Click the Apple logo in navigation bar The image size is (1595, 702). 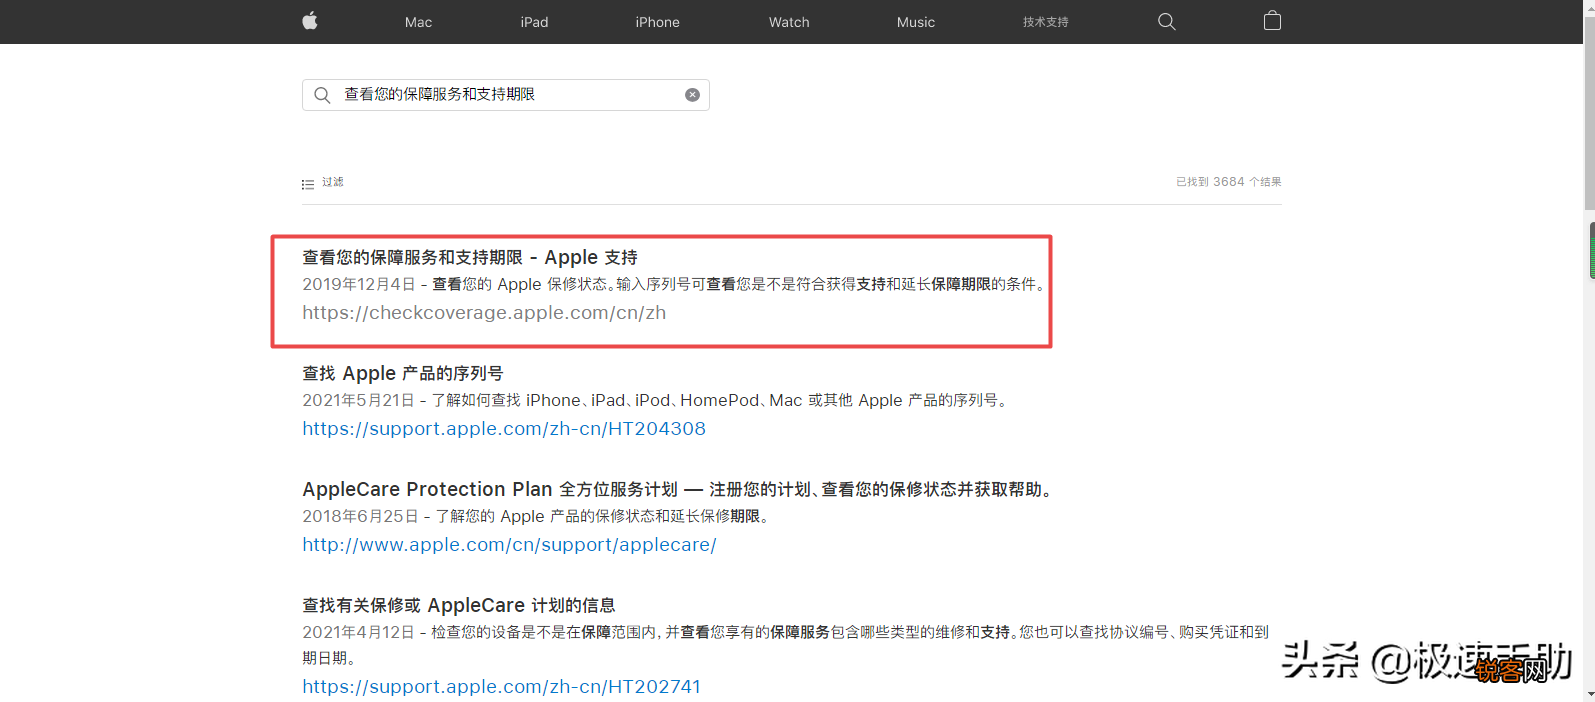310,21
